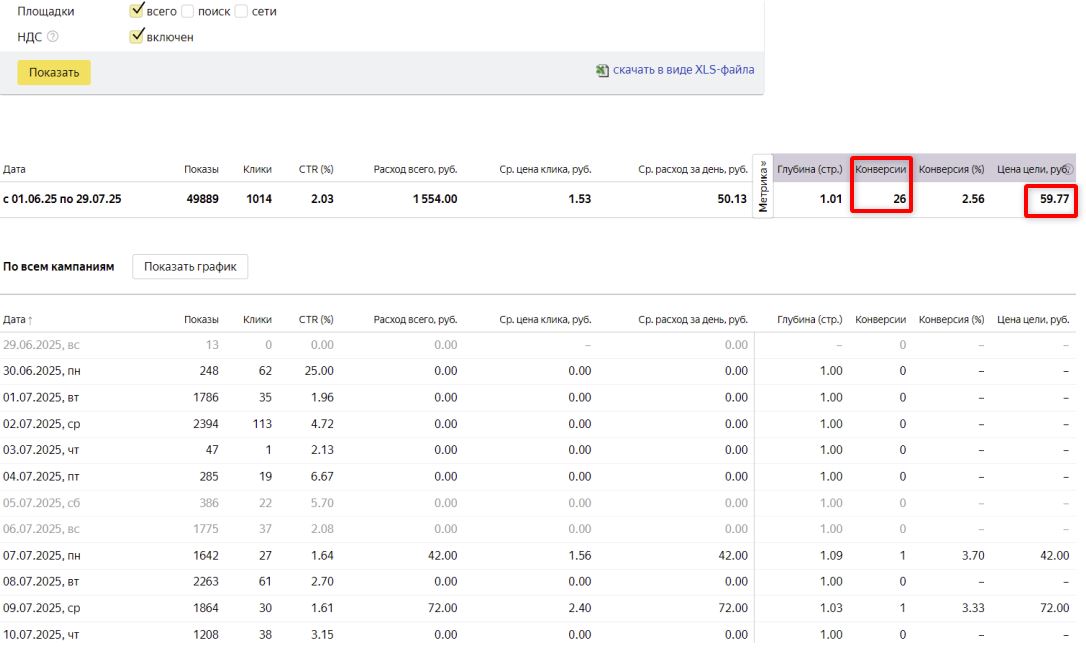Sort daily table by Конверсии column header
Screen dimensions: 1086x656
(880, 320)
